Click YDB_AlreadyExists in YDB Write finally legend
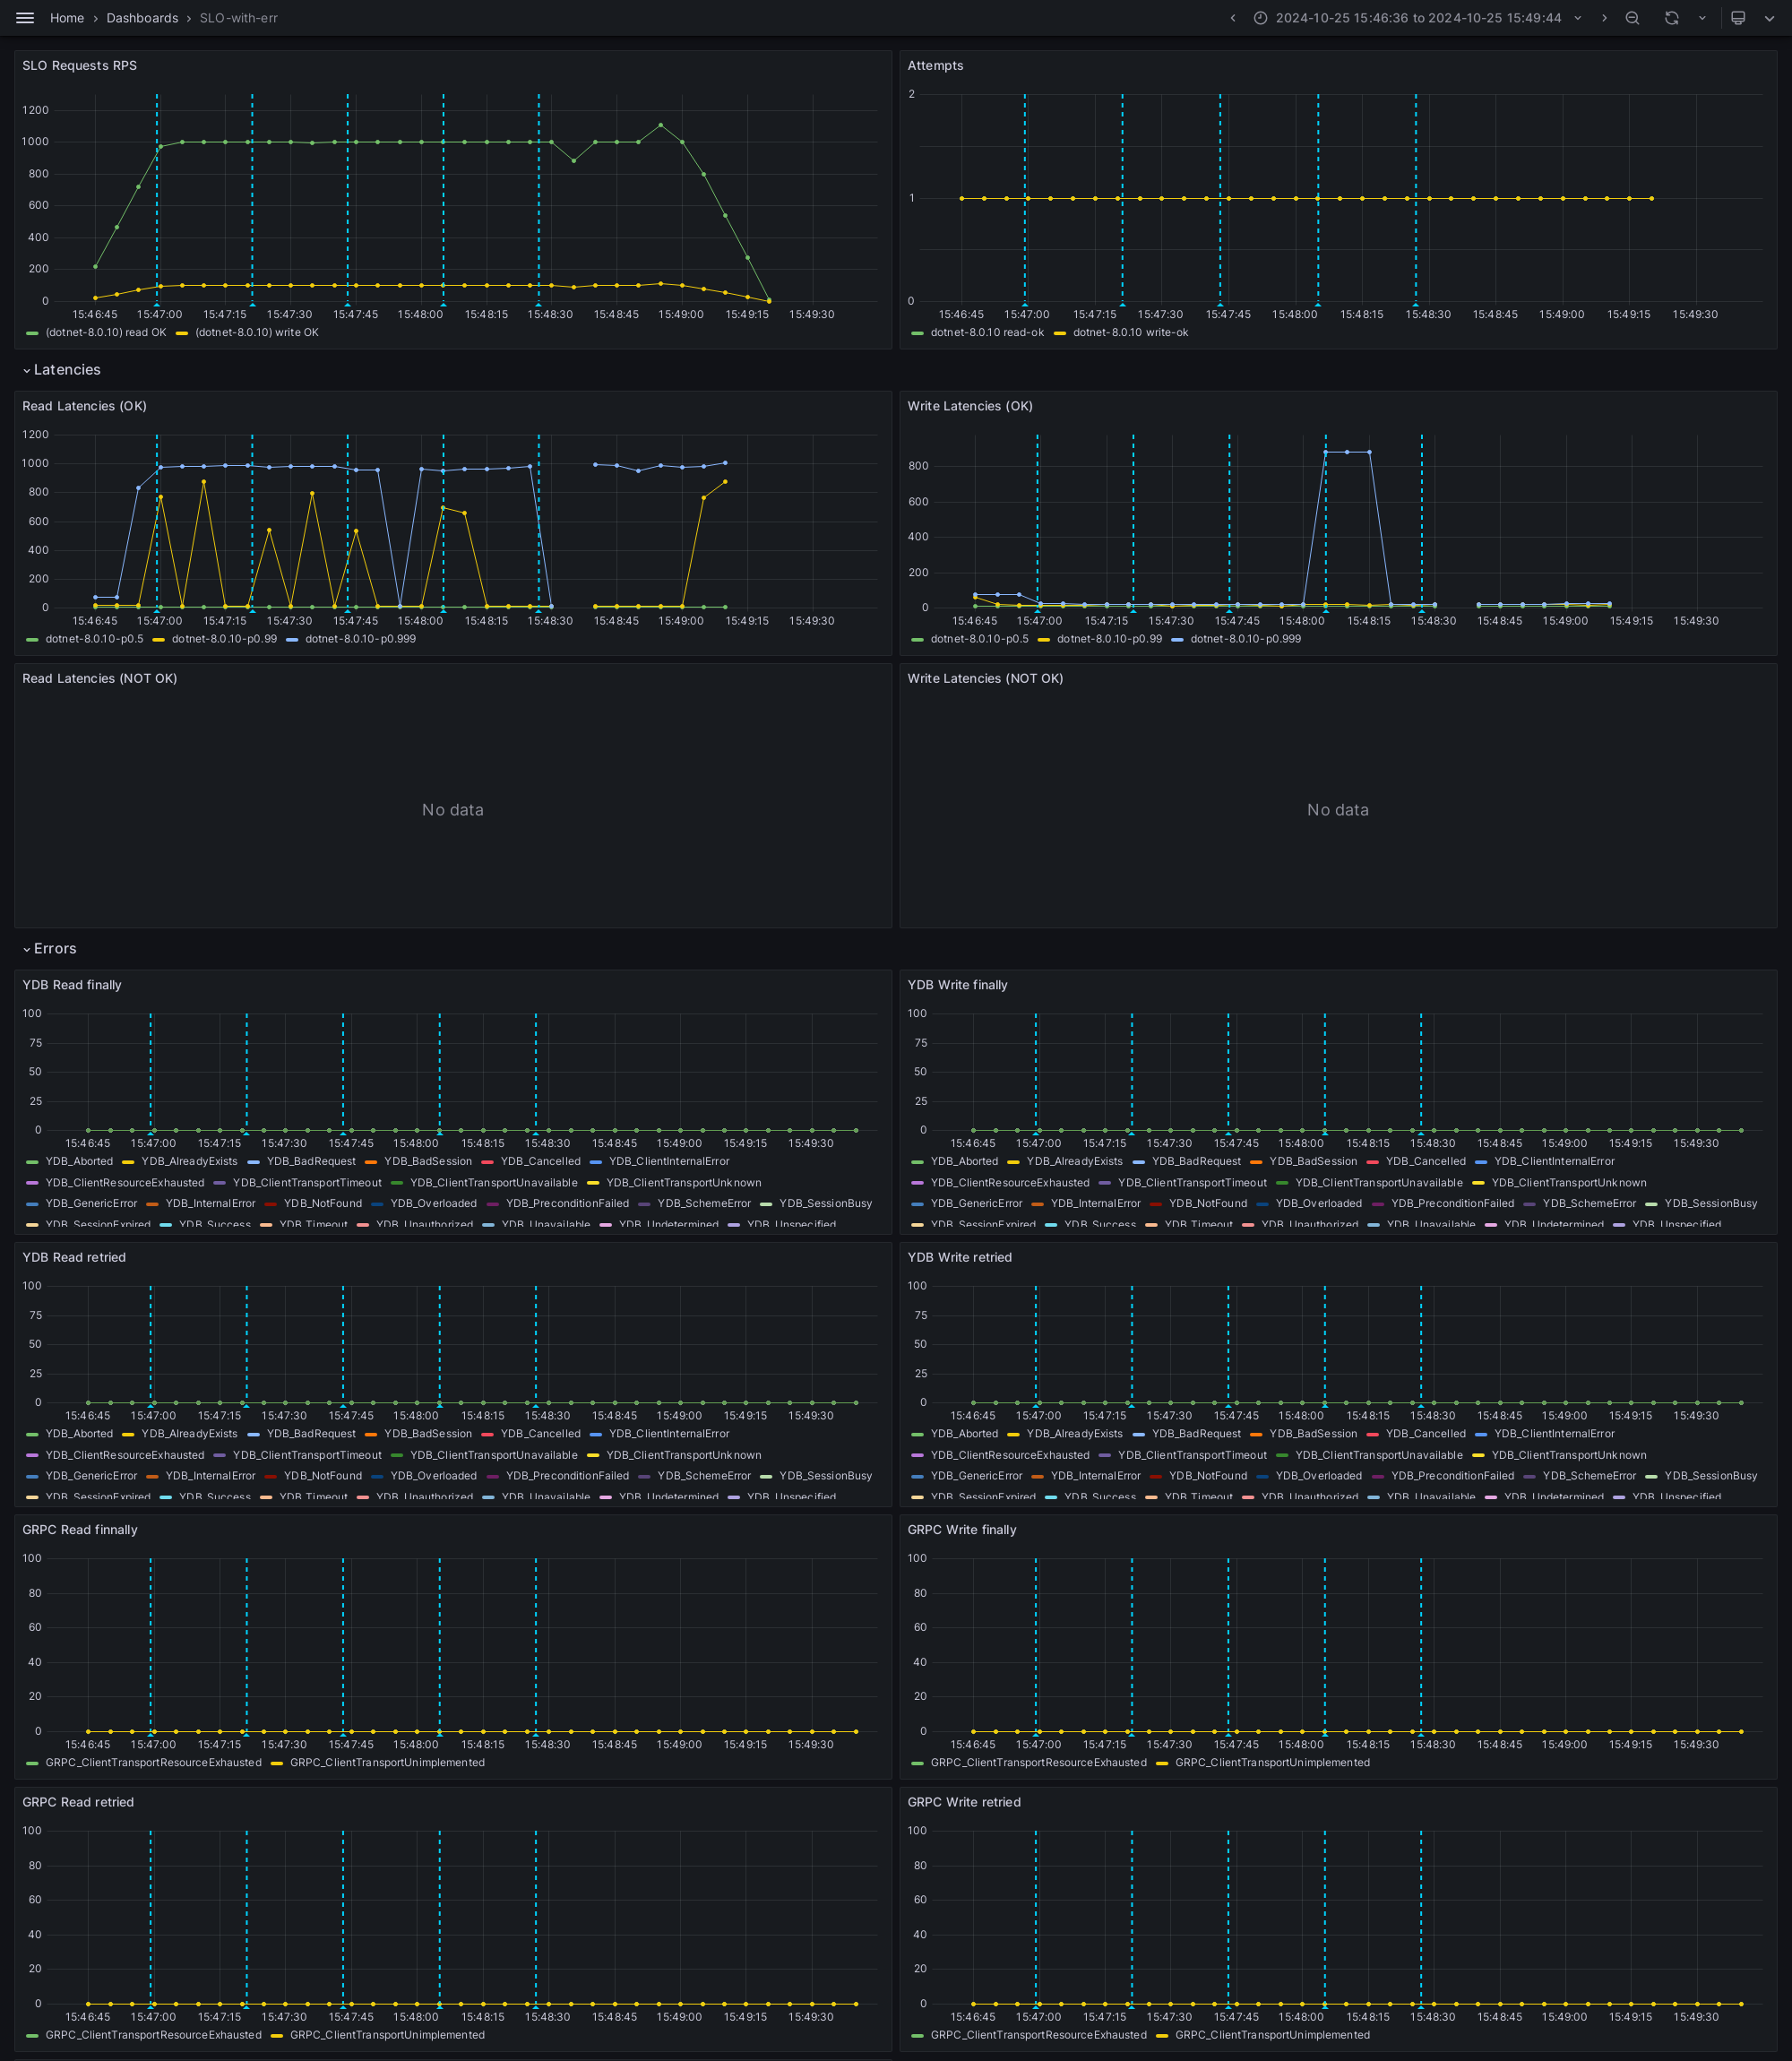The image size is (1792, 2061). click(1074, 1162)
